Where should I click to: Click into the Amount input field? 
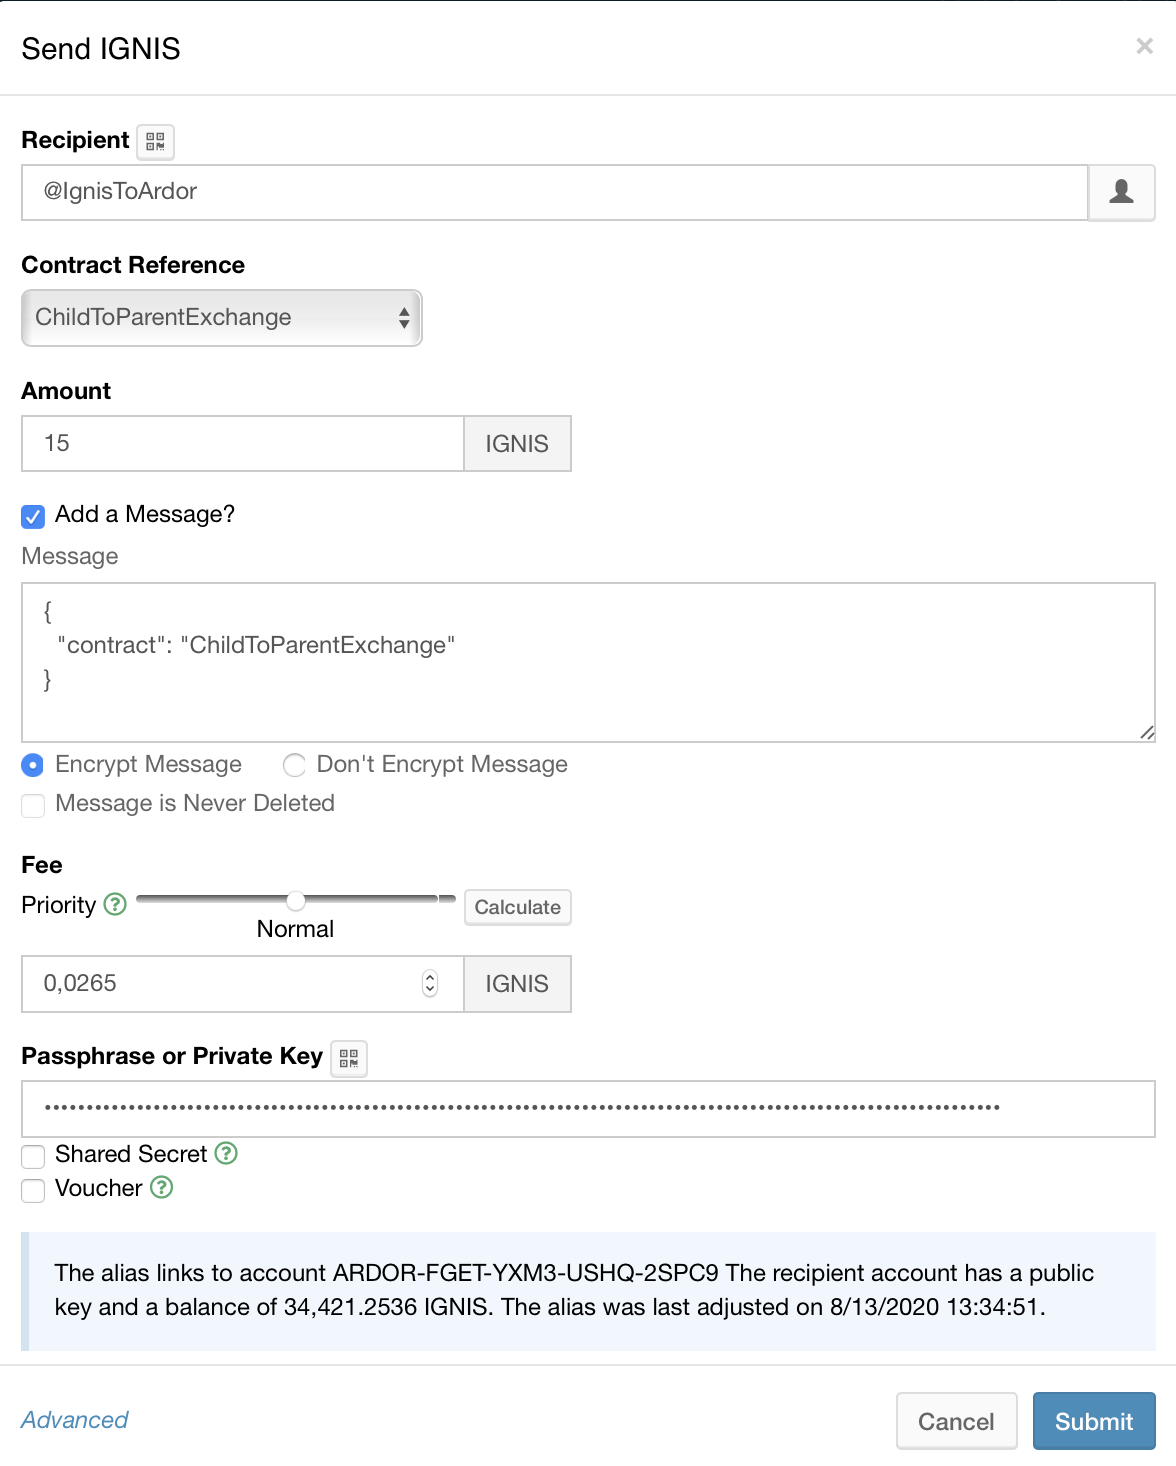pyautogui.click(x=243, y=444)
